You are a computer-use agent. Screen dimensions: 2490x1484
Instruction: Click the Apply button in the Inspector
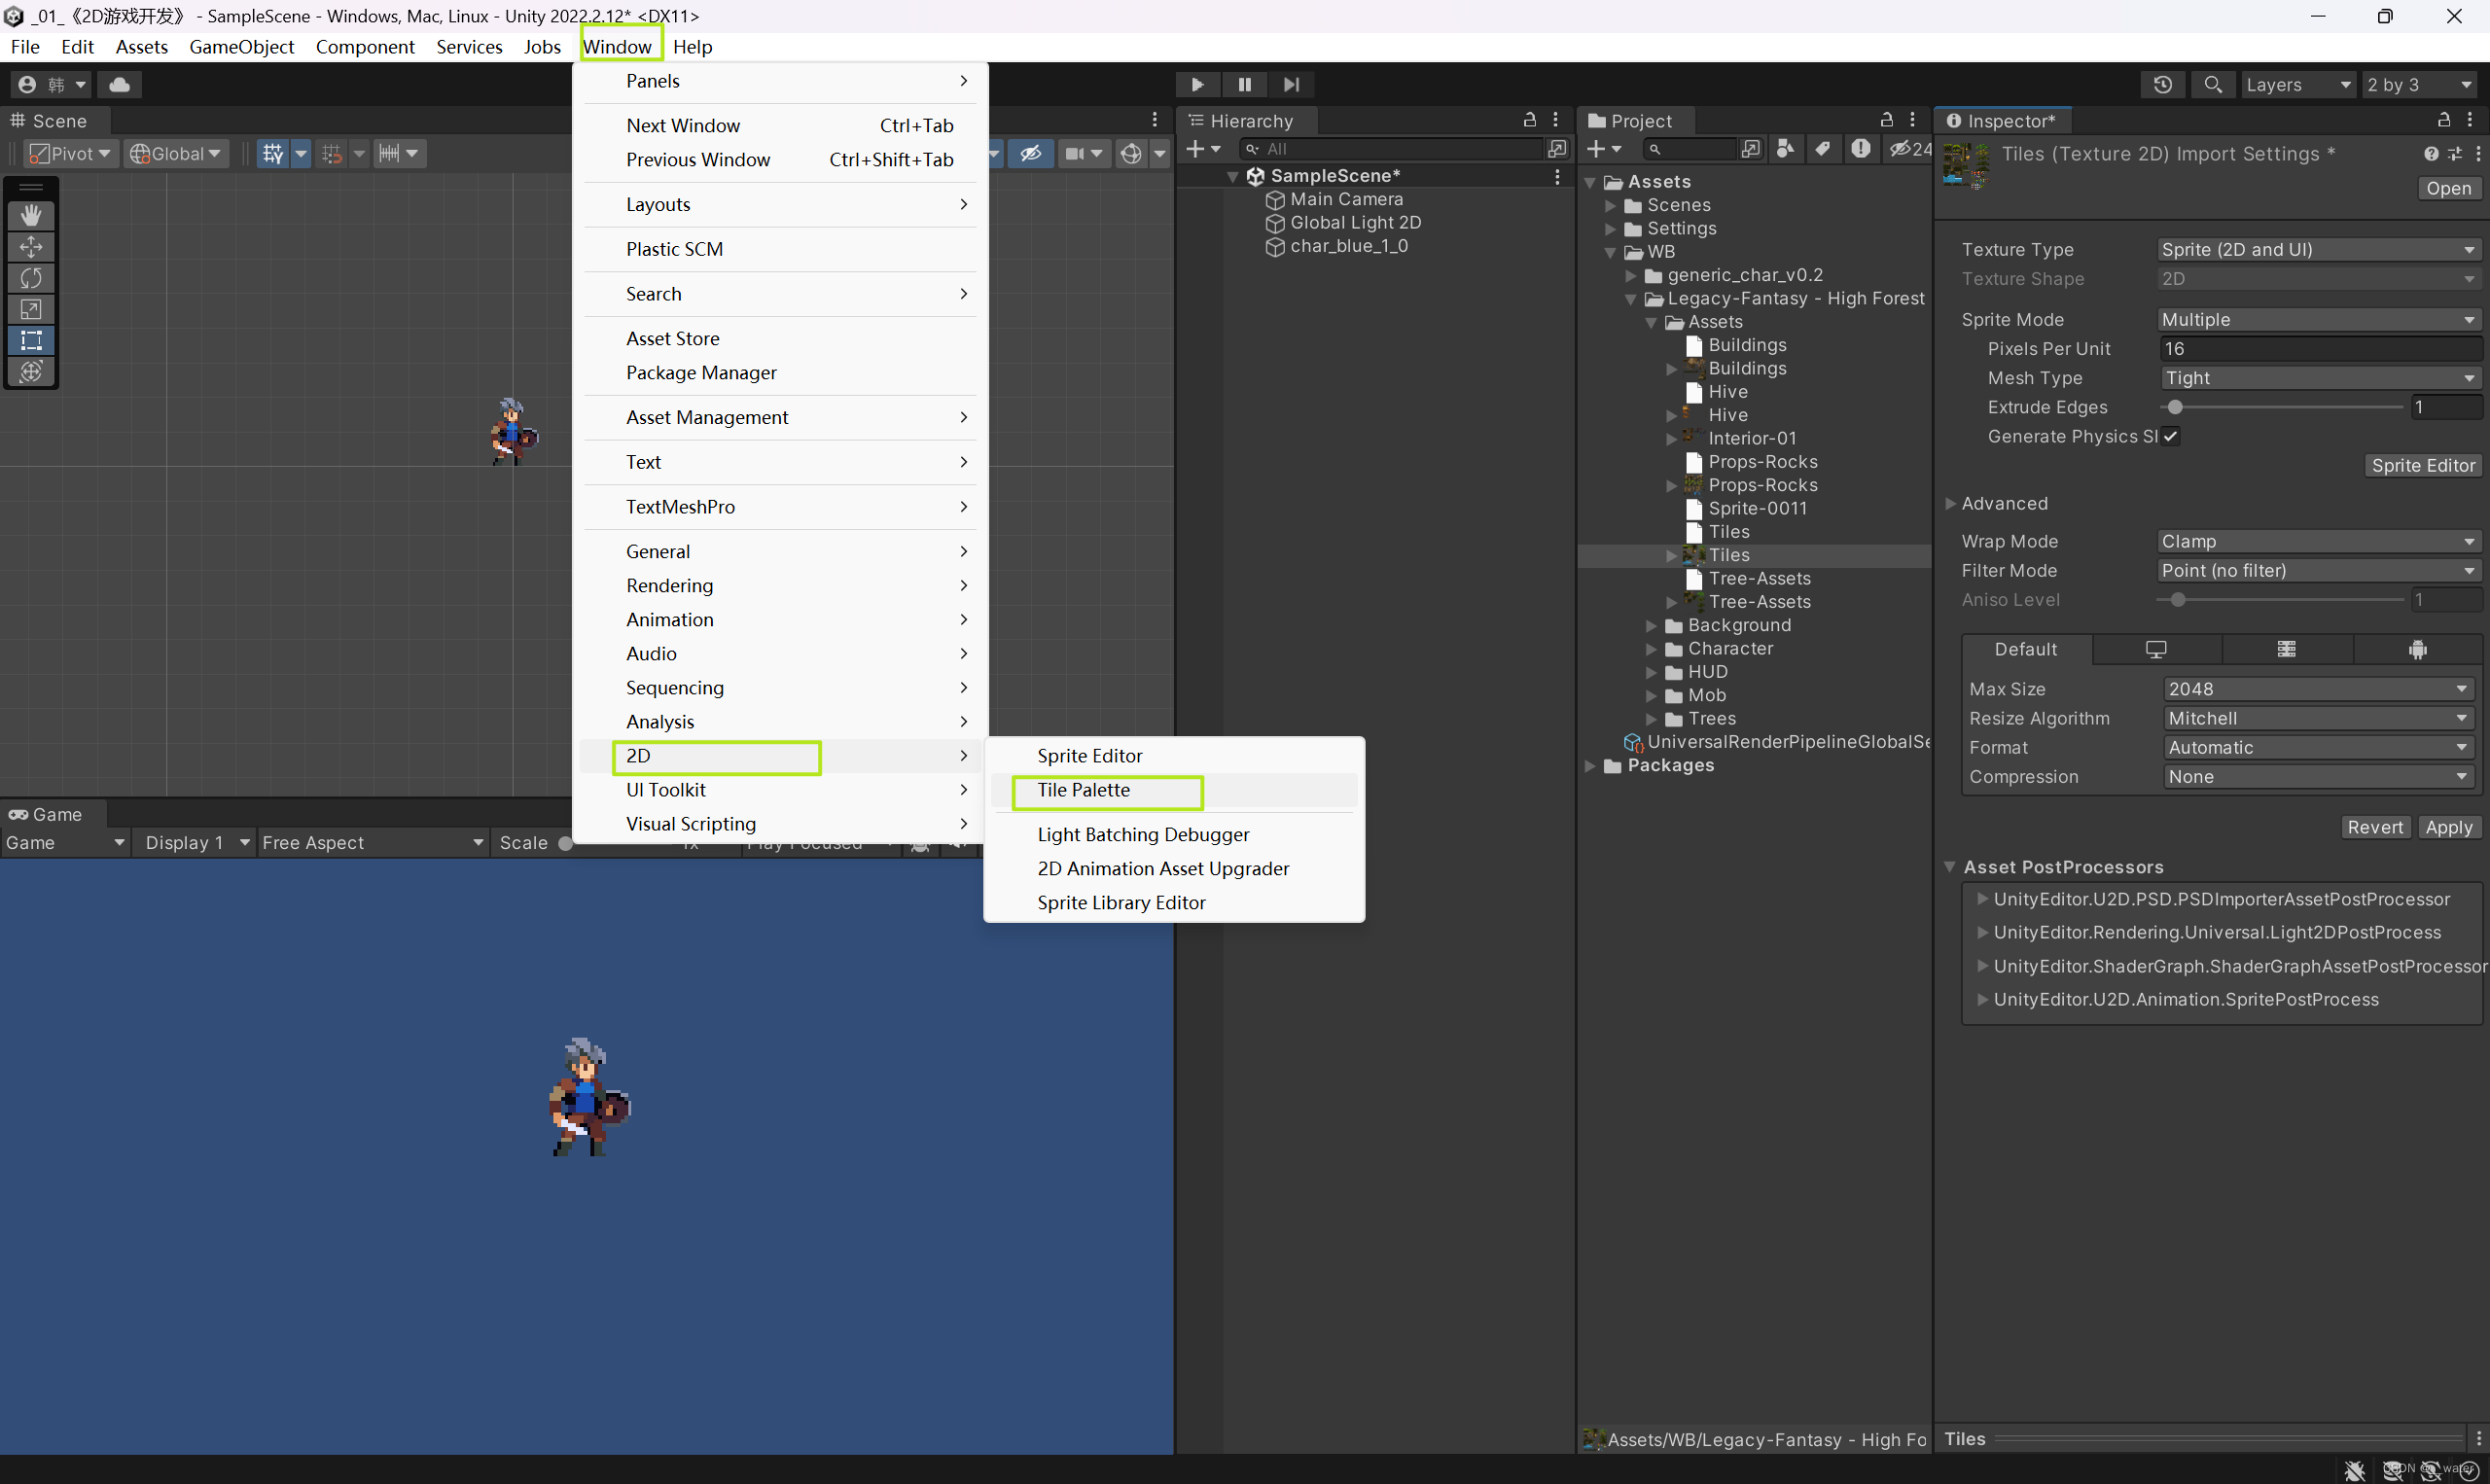click(2449, 827)
